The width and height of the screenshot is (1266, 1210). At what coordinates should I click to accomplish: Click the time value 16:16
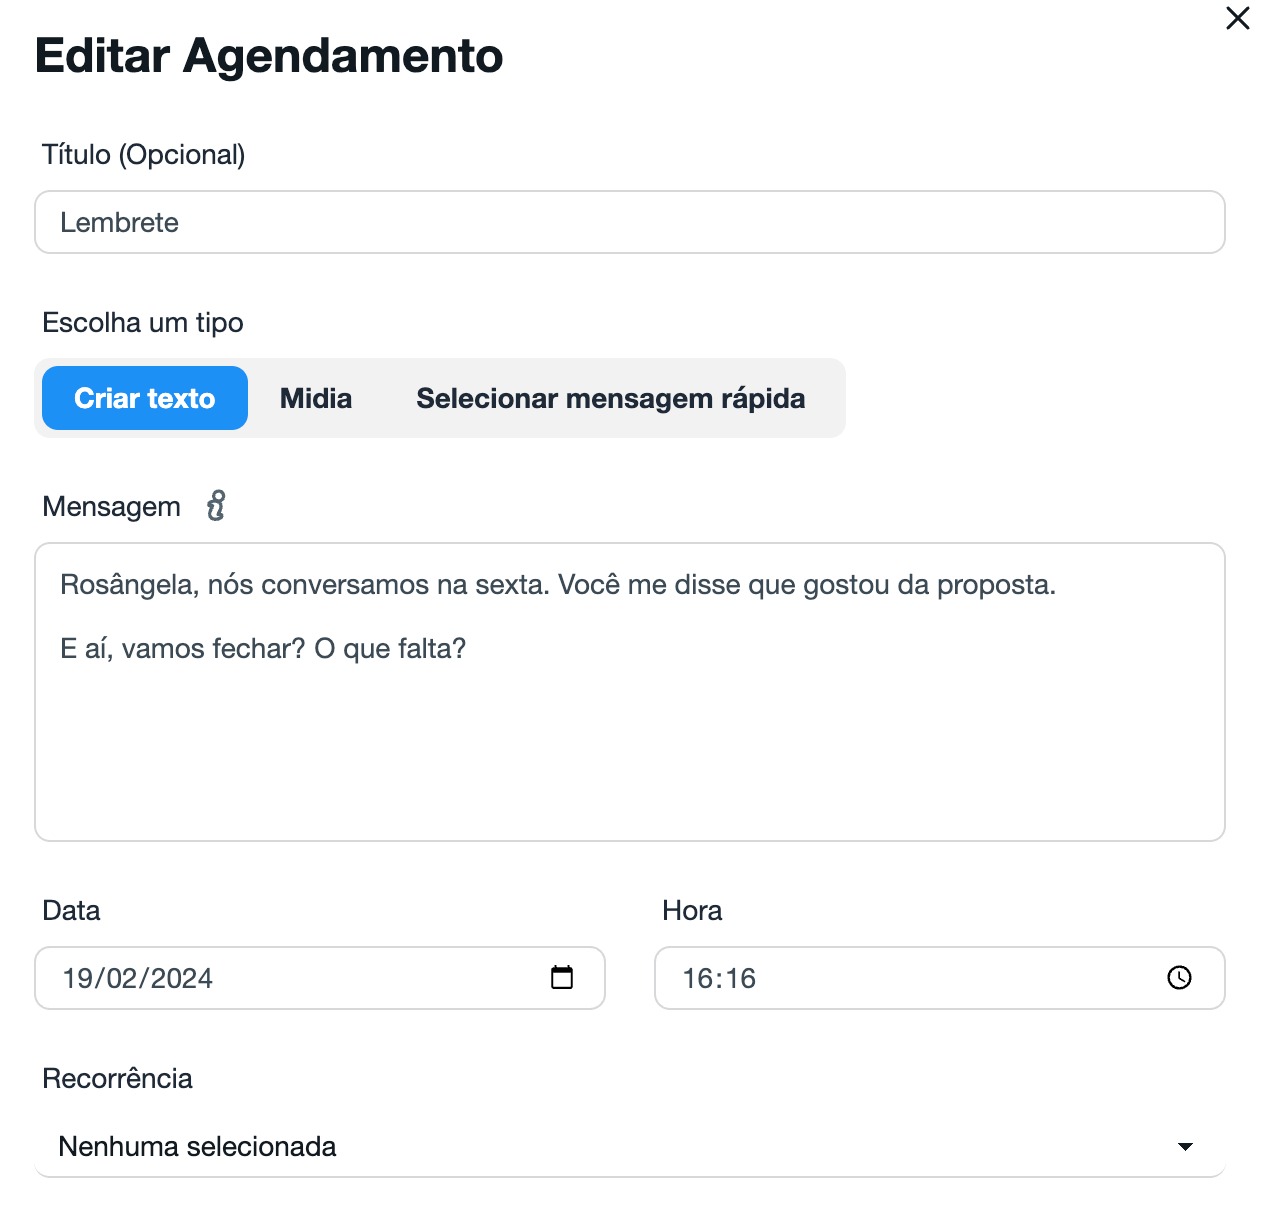[719, 978]
